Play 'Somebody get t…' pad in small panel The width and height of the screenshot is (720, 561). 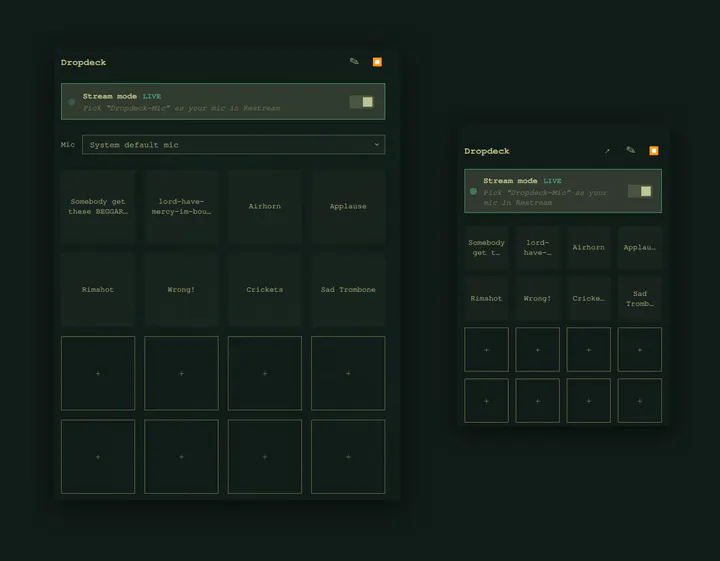pyautogui.click(x=486, y=247)
